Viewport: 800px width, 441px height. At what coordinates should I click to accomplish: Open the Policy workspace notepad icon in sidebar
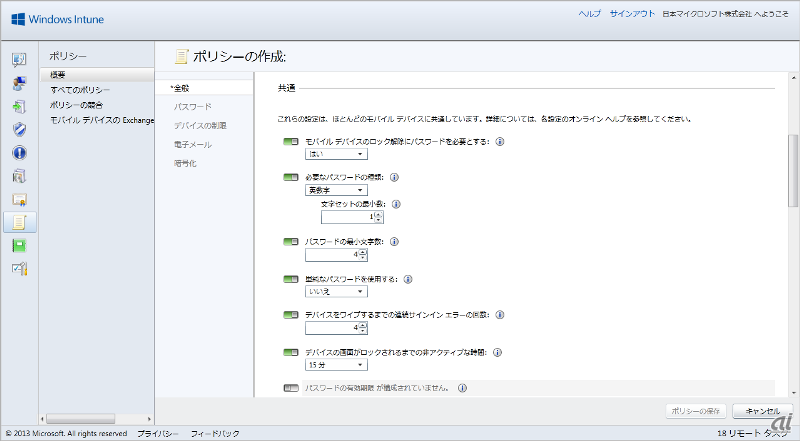pyautogui.click(x=20, y=222)
